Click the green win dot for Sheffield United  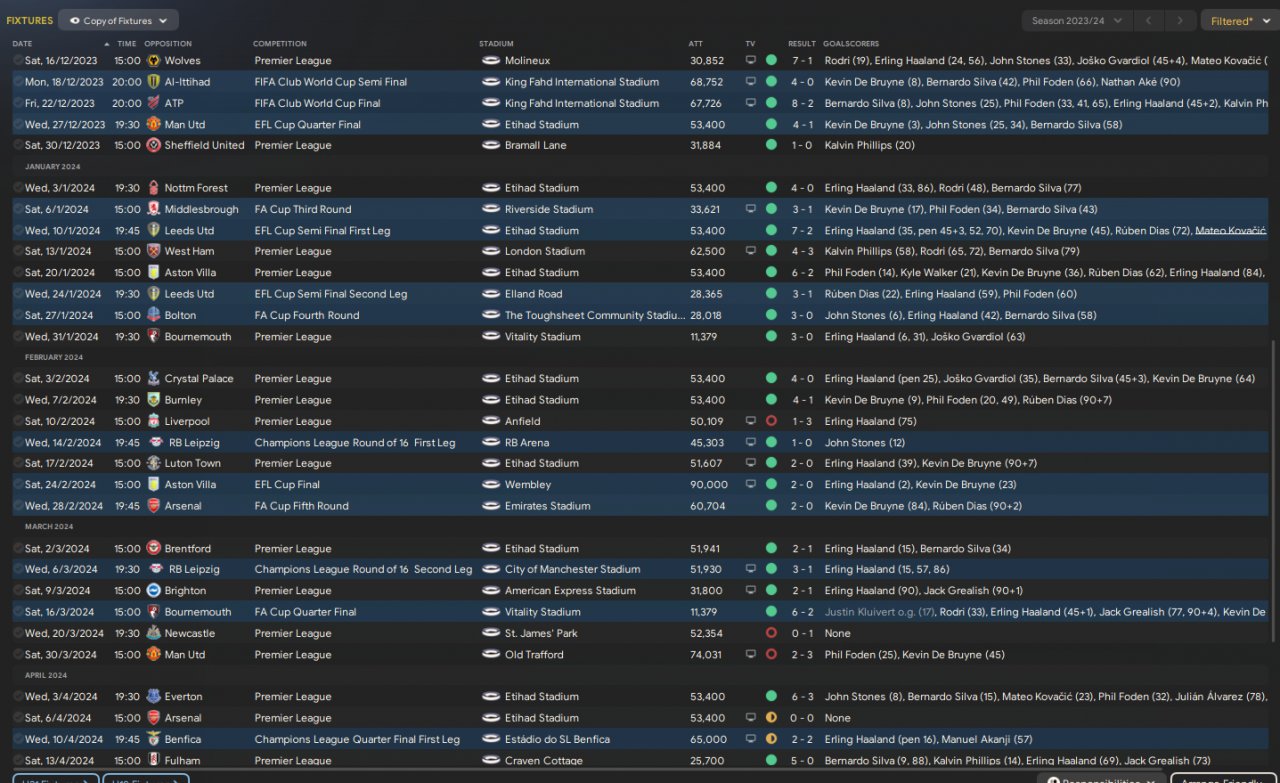[x=771, y=145]
